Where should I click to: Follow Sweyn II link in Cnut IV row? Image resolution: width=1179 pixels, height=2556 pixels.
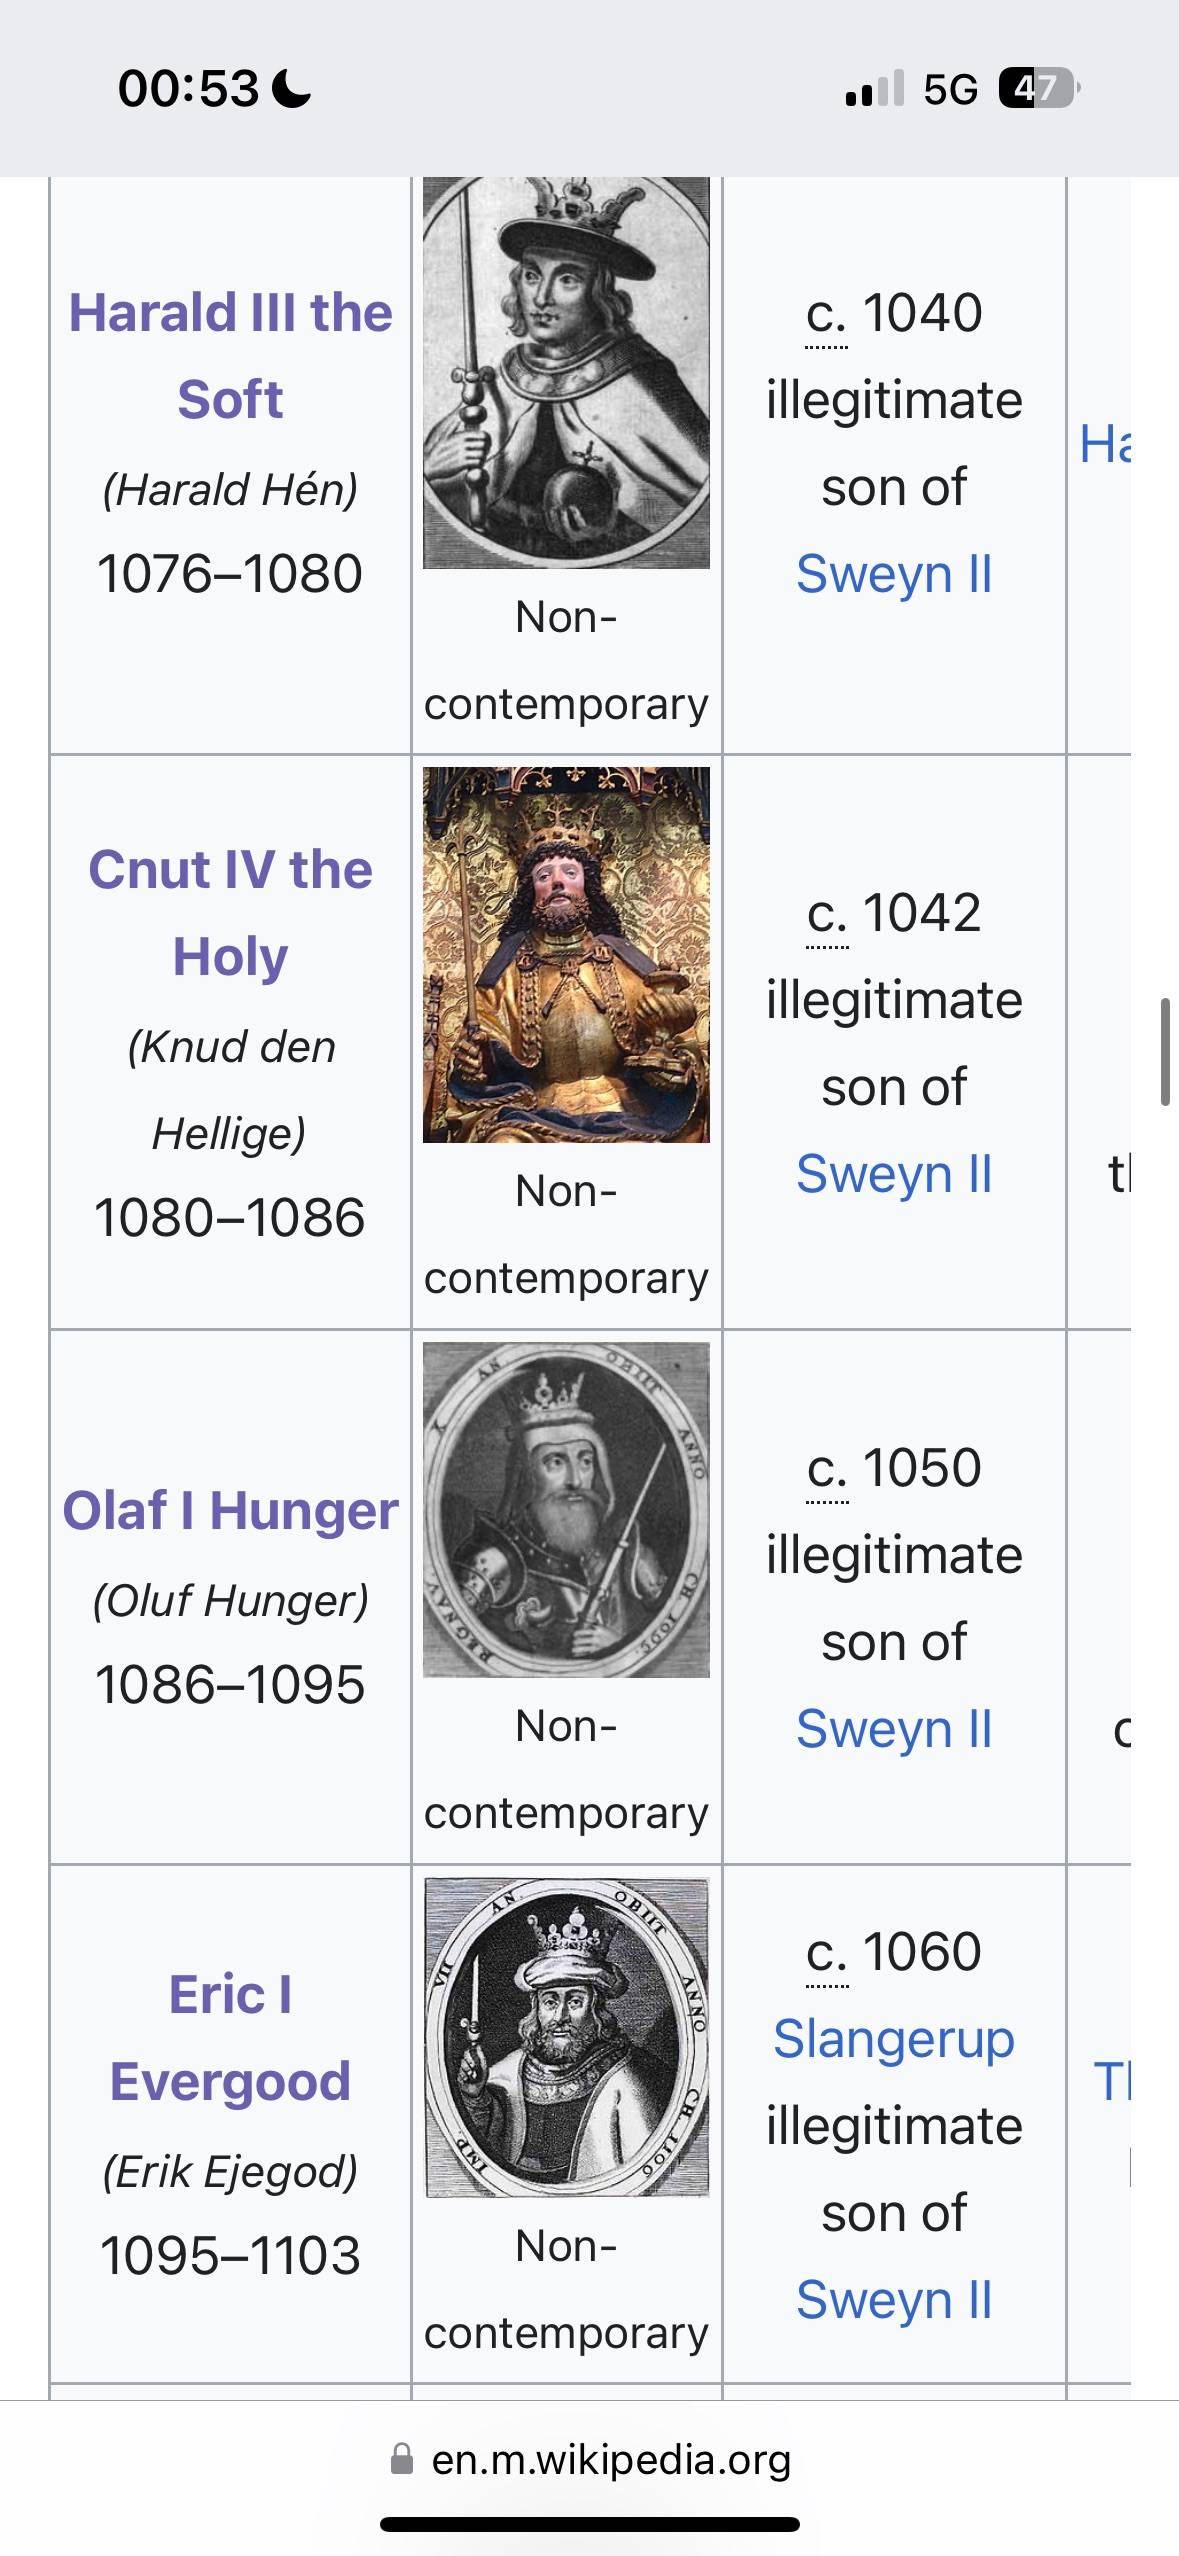tap(894, 1174)
